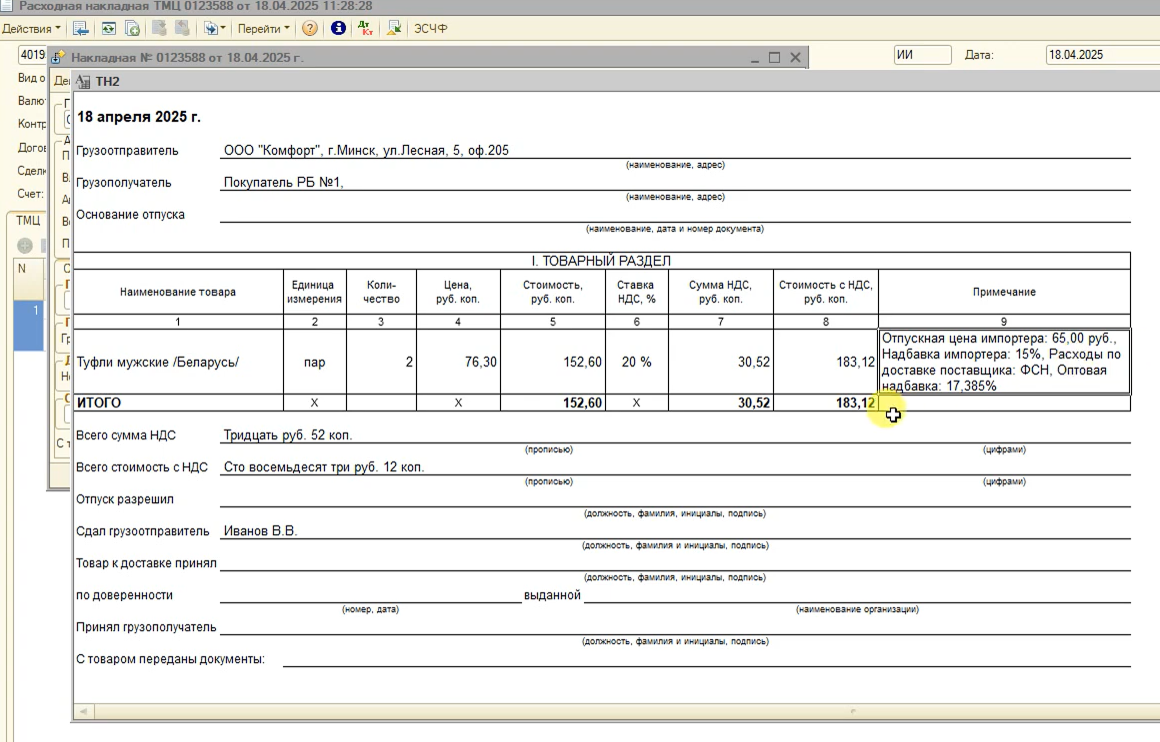Image resolution: width=1160 pixels, height=742 pixels.
Task: Click the Стоимость с НДС column header
Action: click(826, 292)
